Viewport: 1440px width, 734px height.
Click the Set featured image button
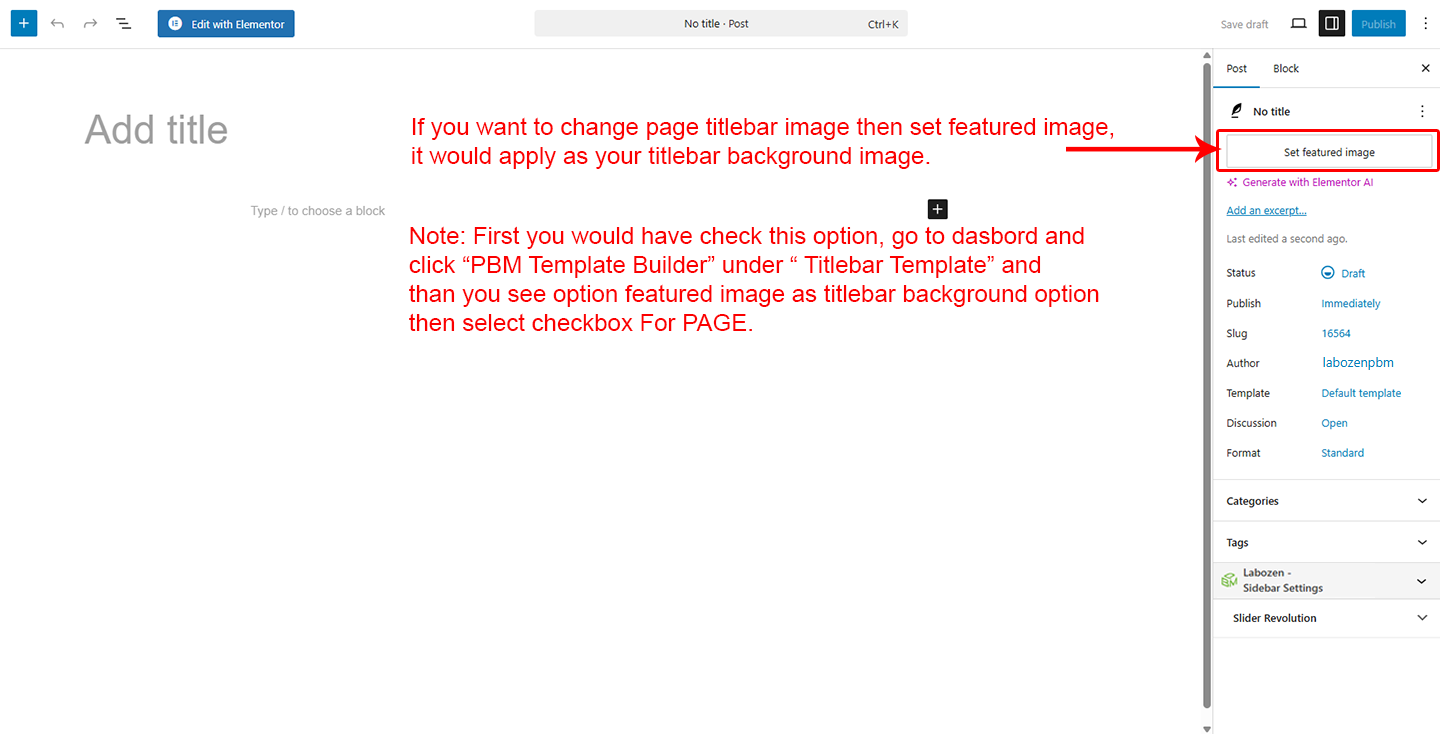[x=1329, y=152]
